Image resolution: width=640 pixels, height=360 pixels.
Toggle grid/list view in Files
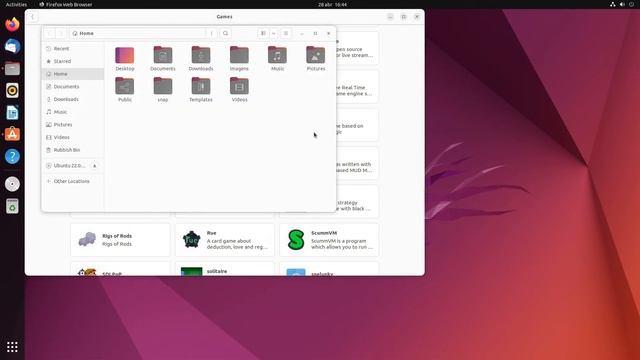point(263,33)
